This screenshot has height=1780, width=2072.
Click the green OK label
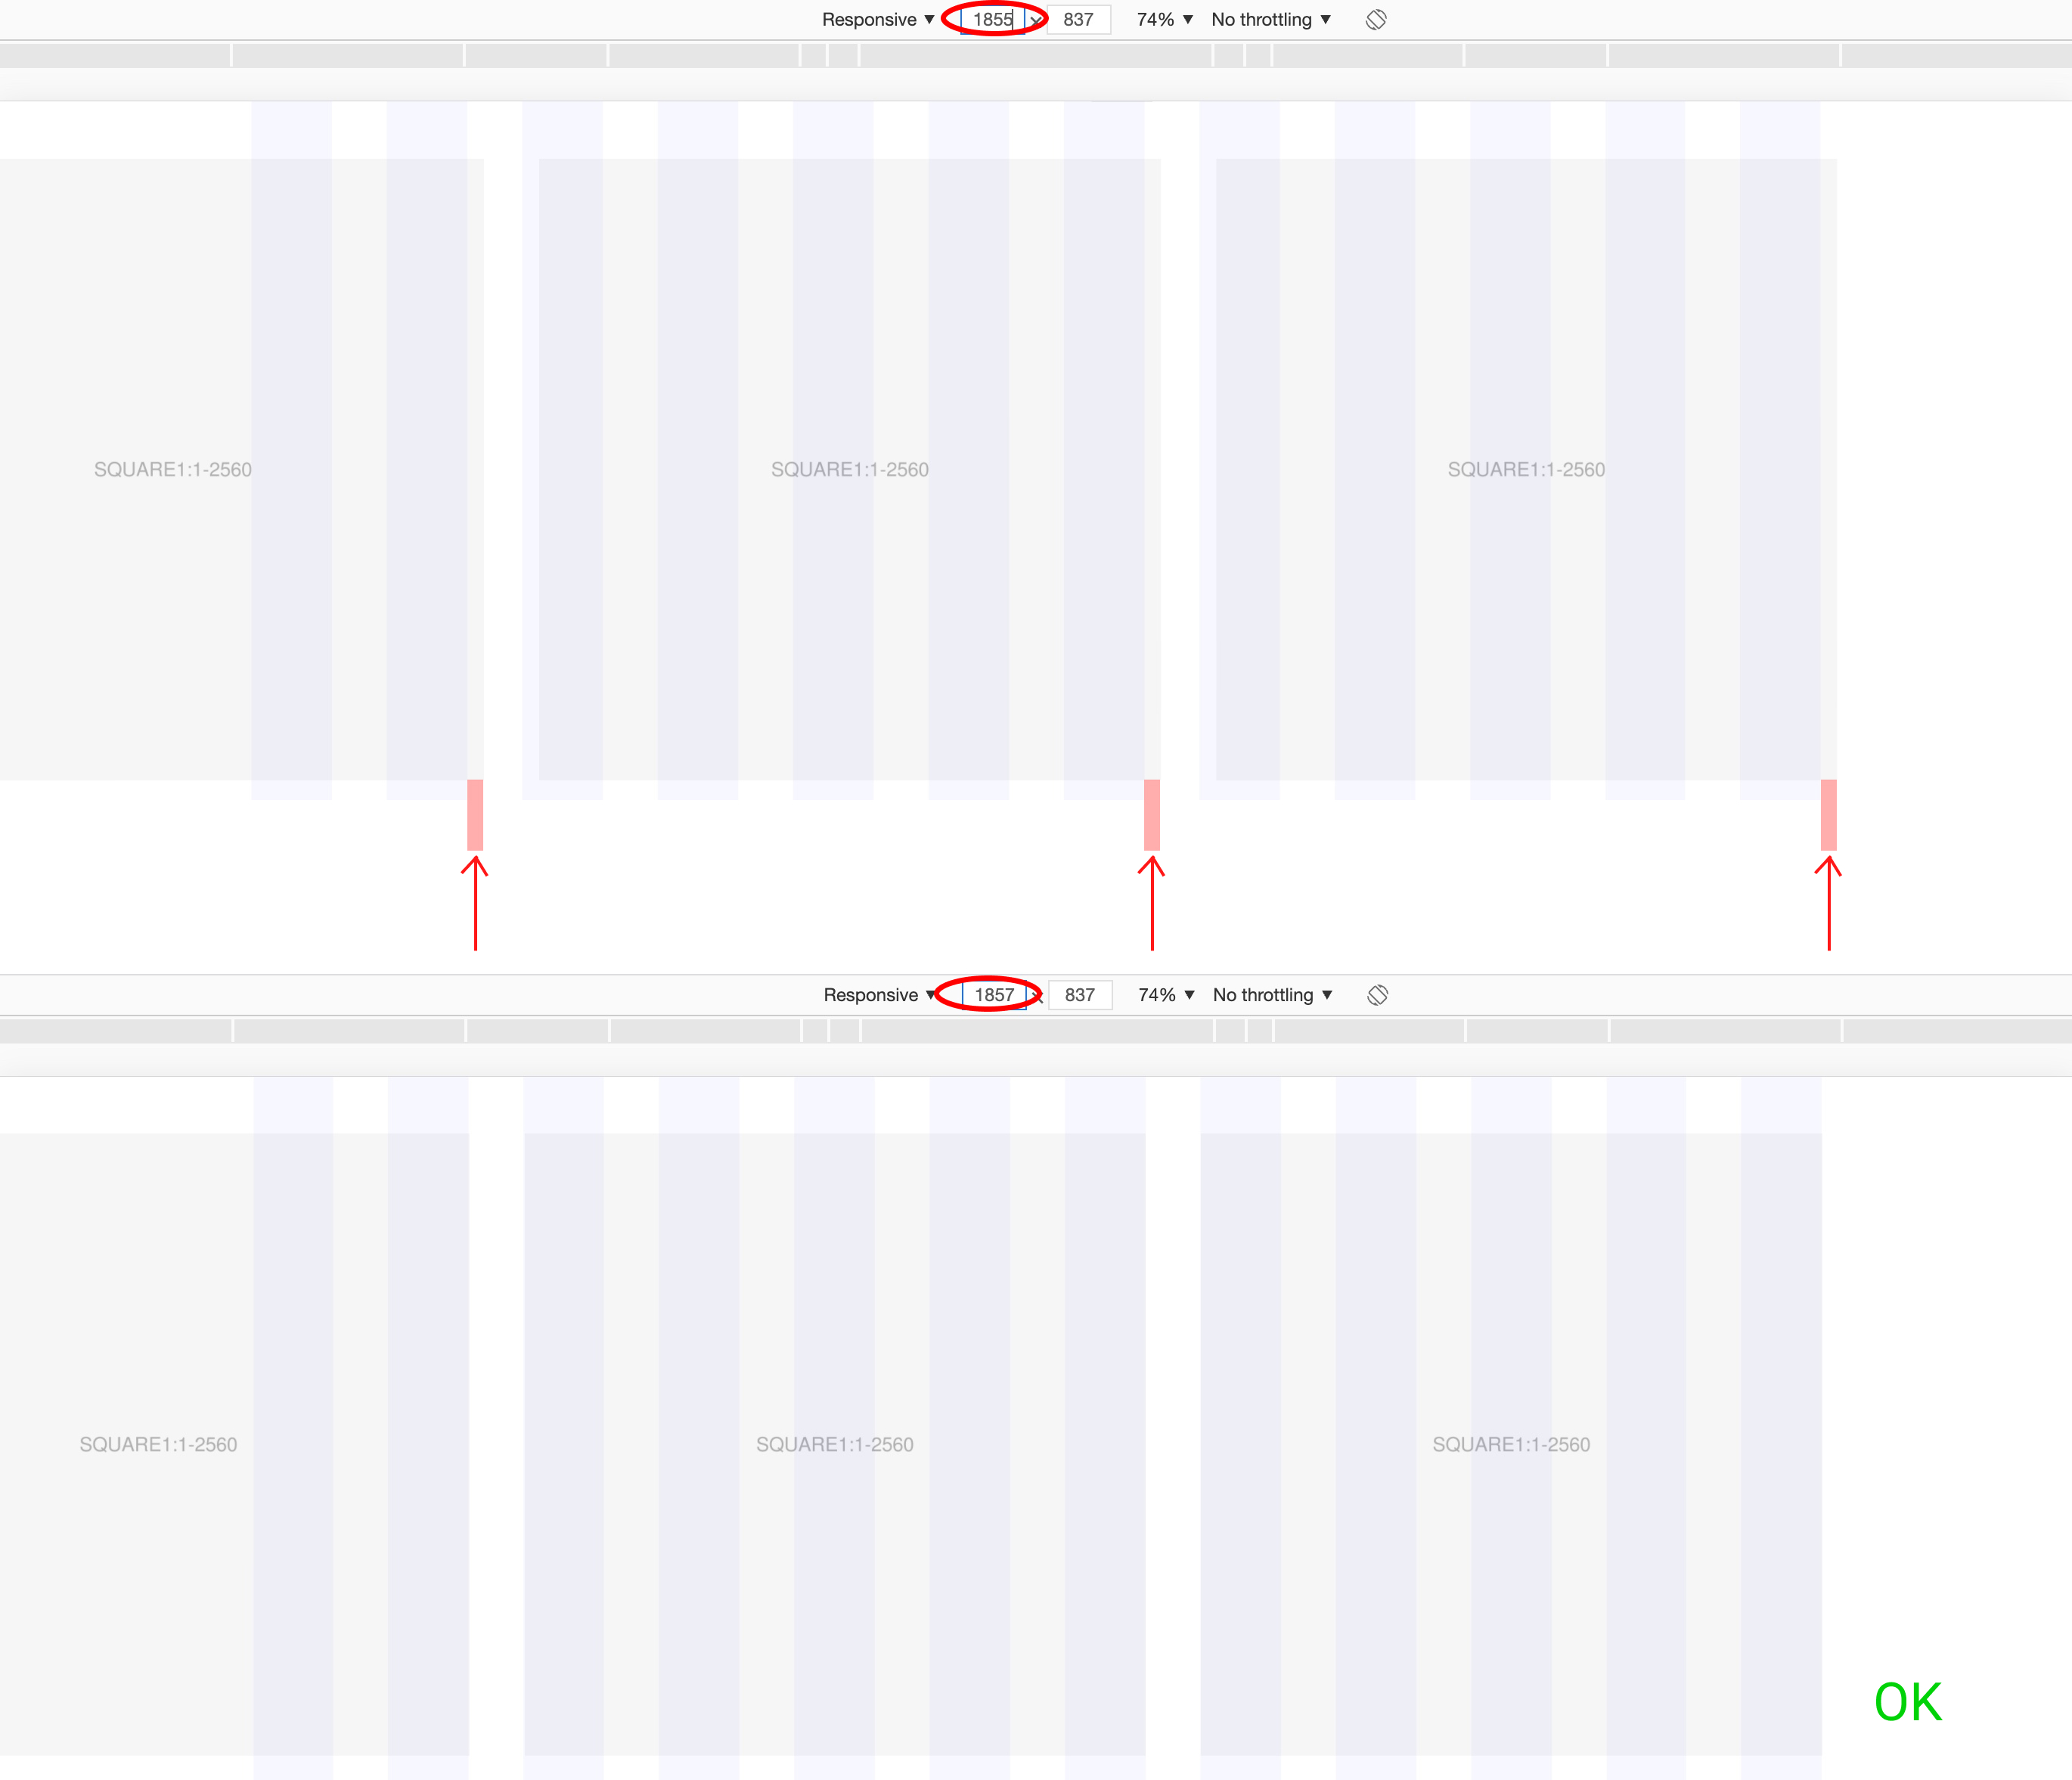tap(1907, 1702)
